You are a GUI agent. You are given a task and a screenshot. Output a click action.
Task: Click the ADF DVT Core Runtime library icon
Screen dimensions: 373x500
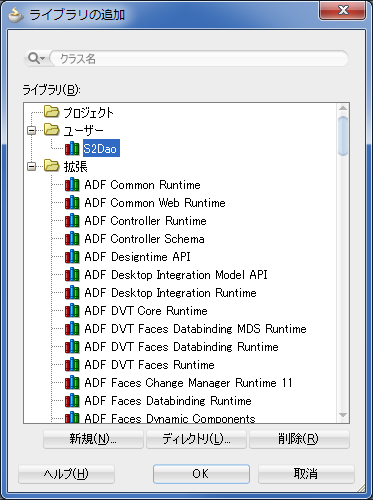(x=72, y=311)
